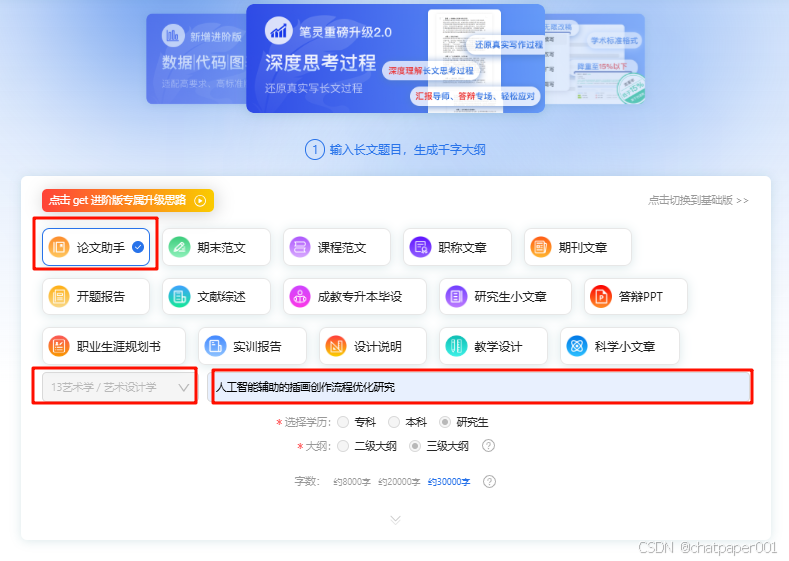Select the 约8000字 word count option
The height and width of the screenshot is (561, 789).
(x=352, y=482)
